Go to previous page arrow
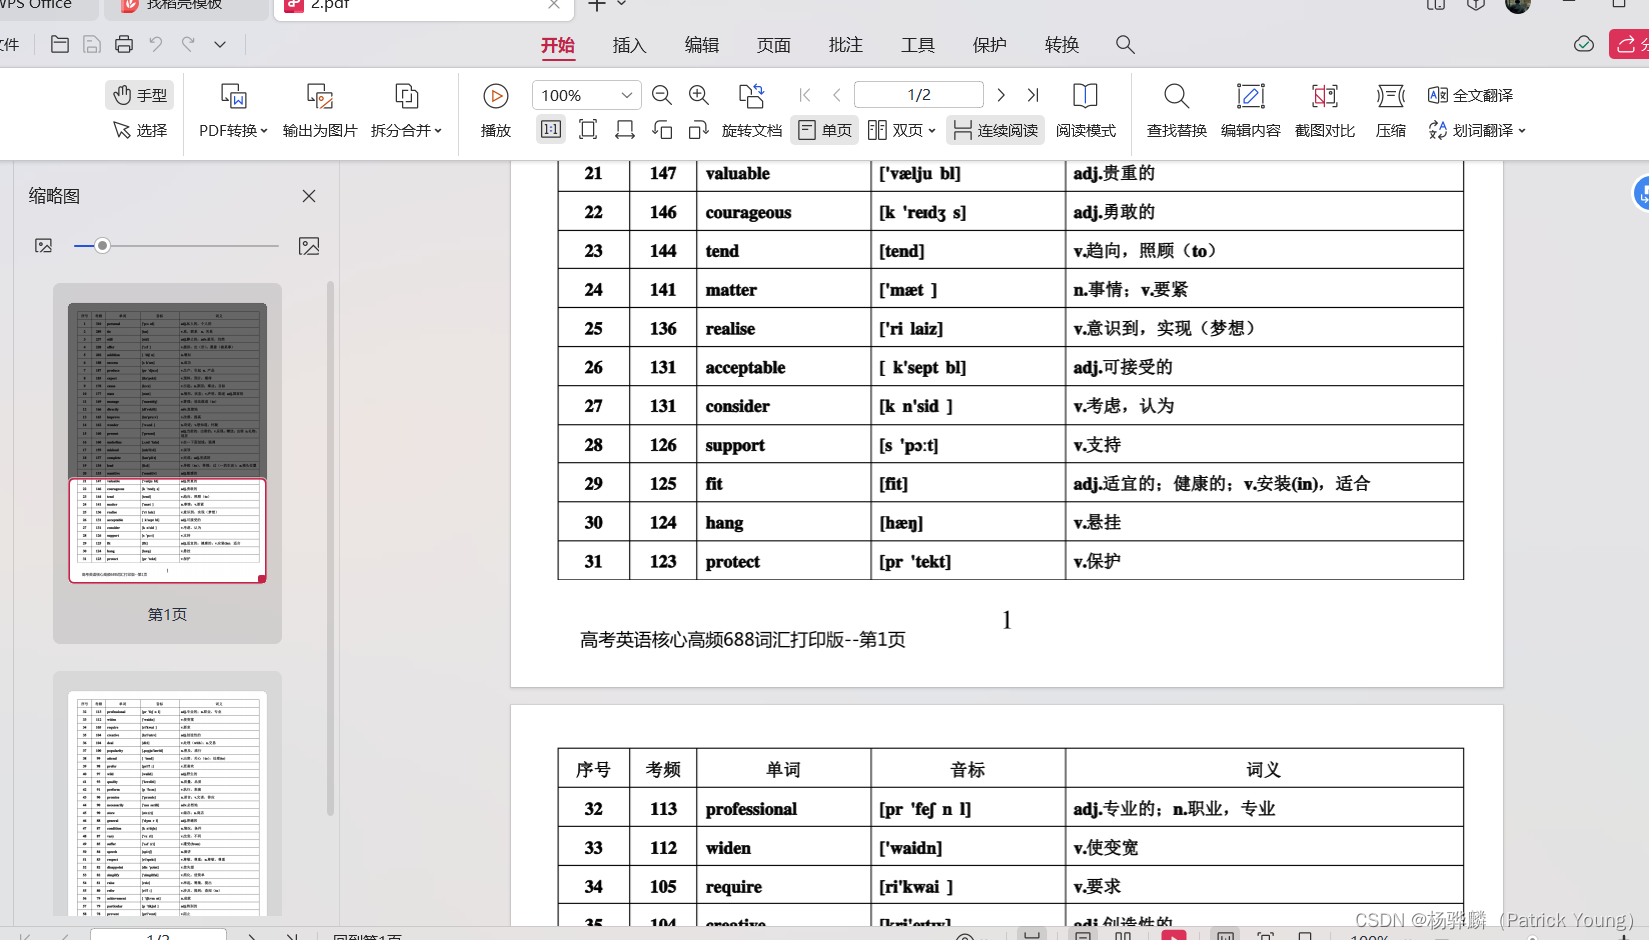1649x940 pixels. click(x=837, y=95)
